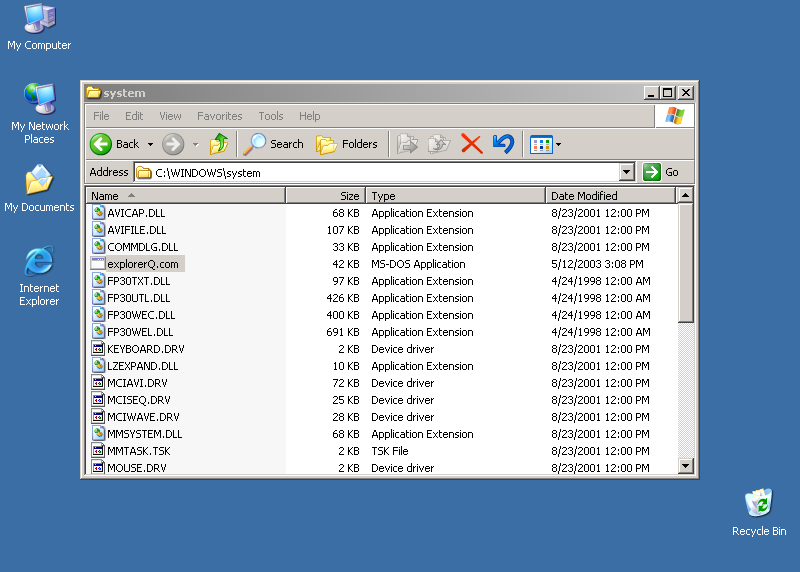Click the 107 KB size value
Screen dimensions: 800x572
tap(342, 230)
